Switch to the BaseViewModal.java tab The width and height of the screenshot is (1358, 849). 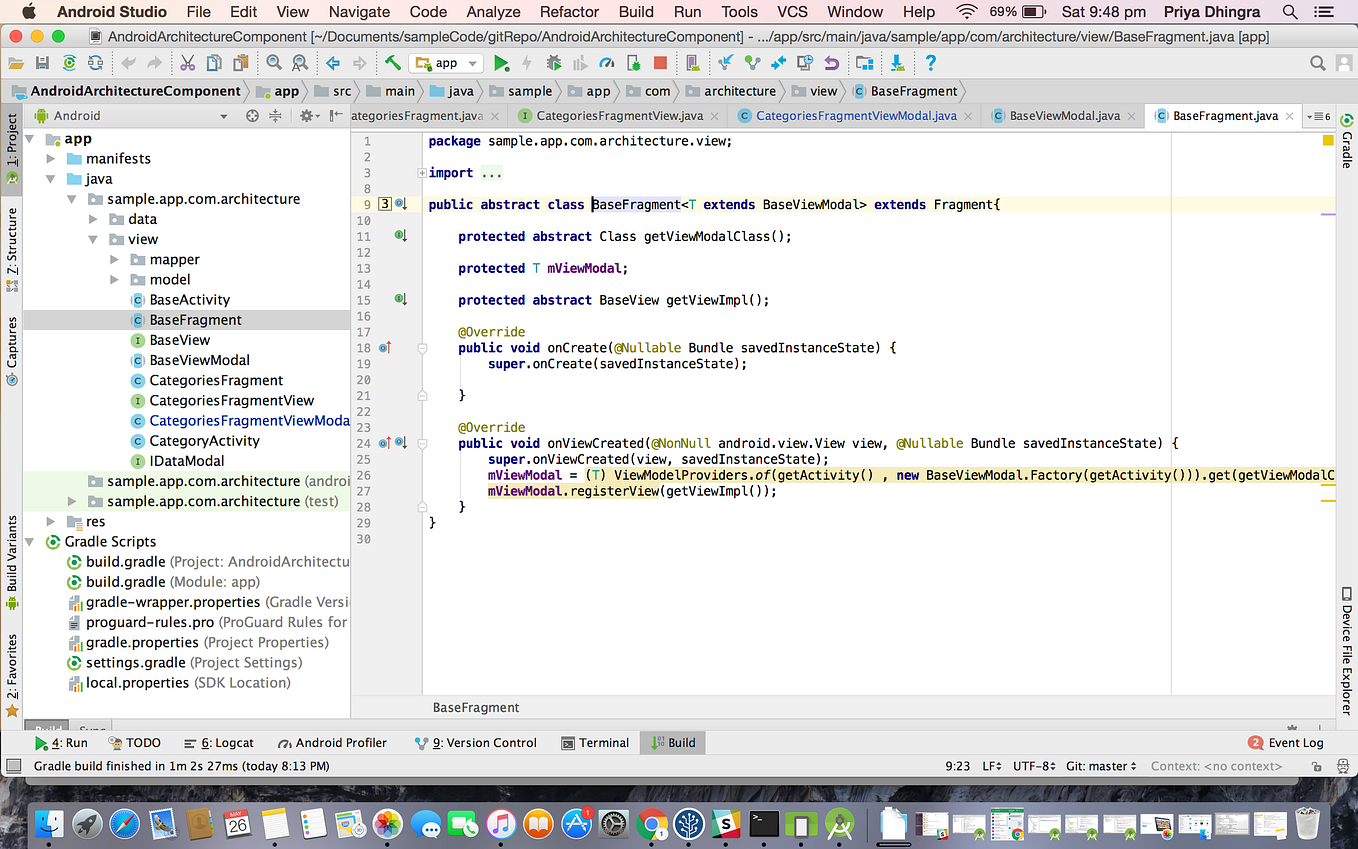[x=1064, y=116]
